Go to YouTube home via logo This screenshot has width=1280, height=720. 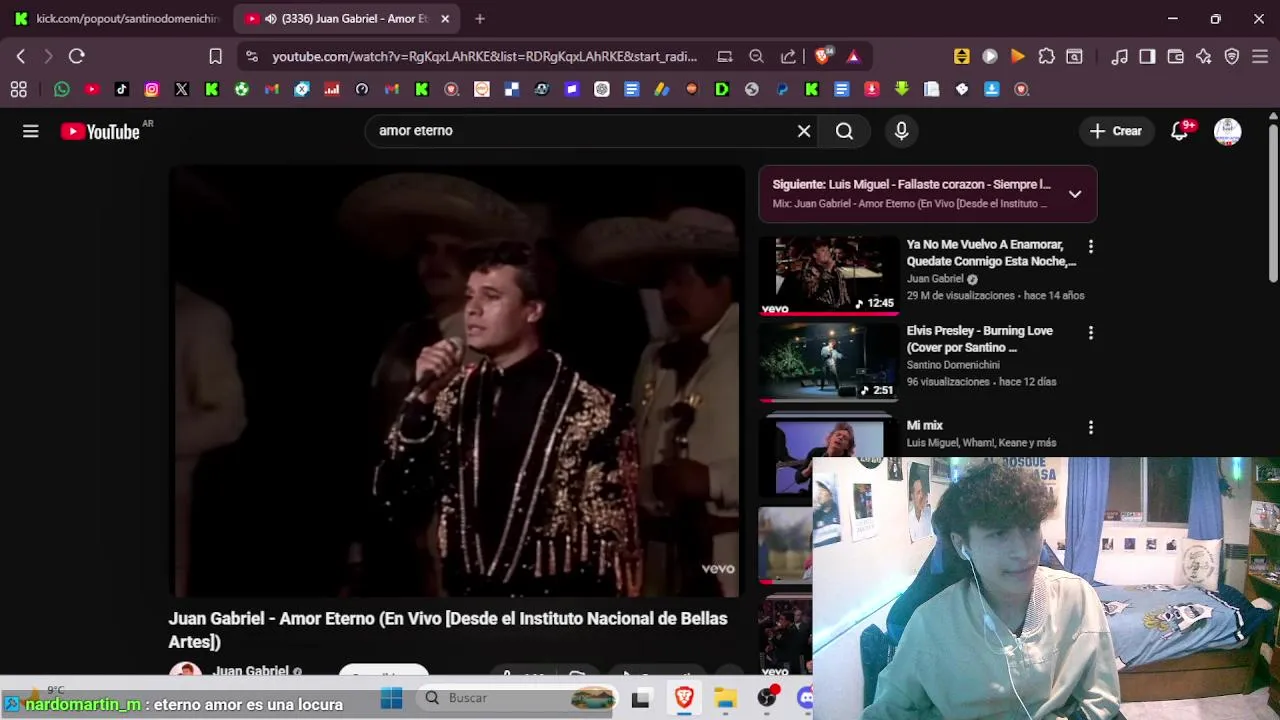pos(100,131)
